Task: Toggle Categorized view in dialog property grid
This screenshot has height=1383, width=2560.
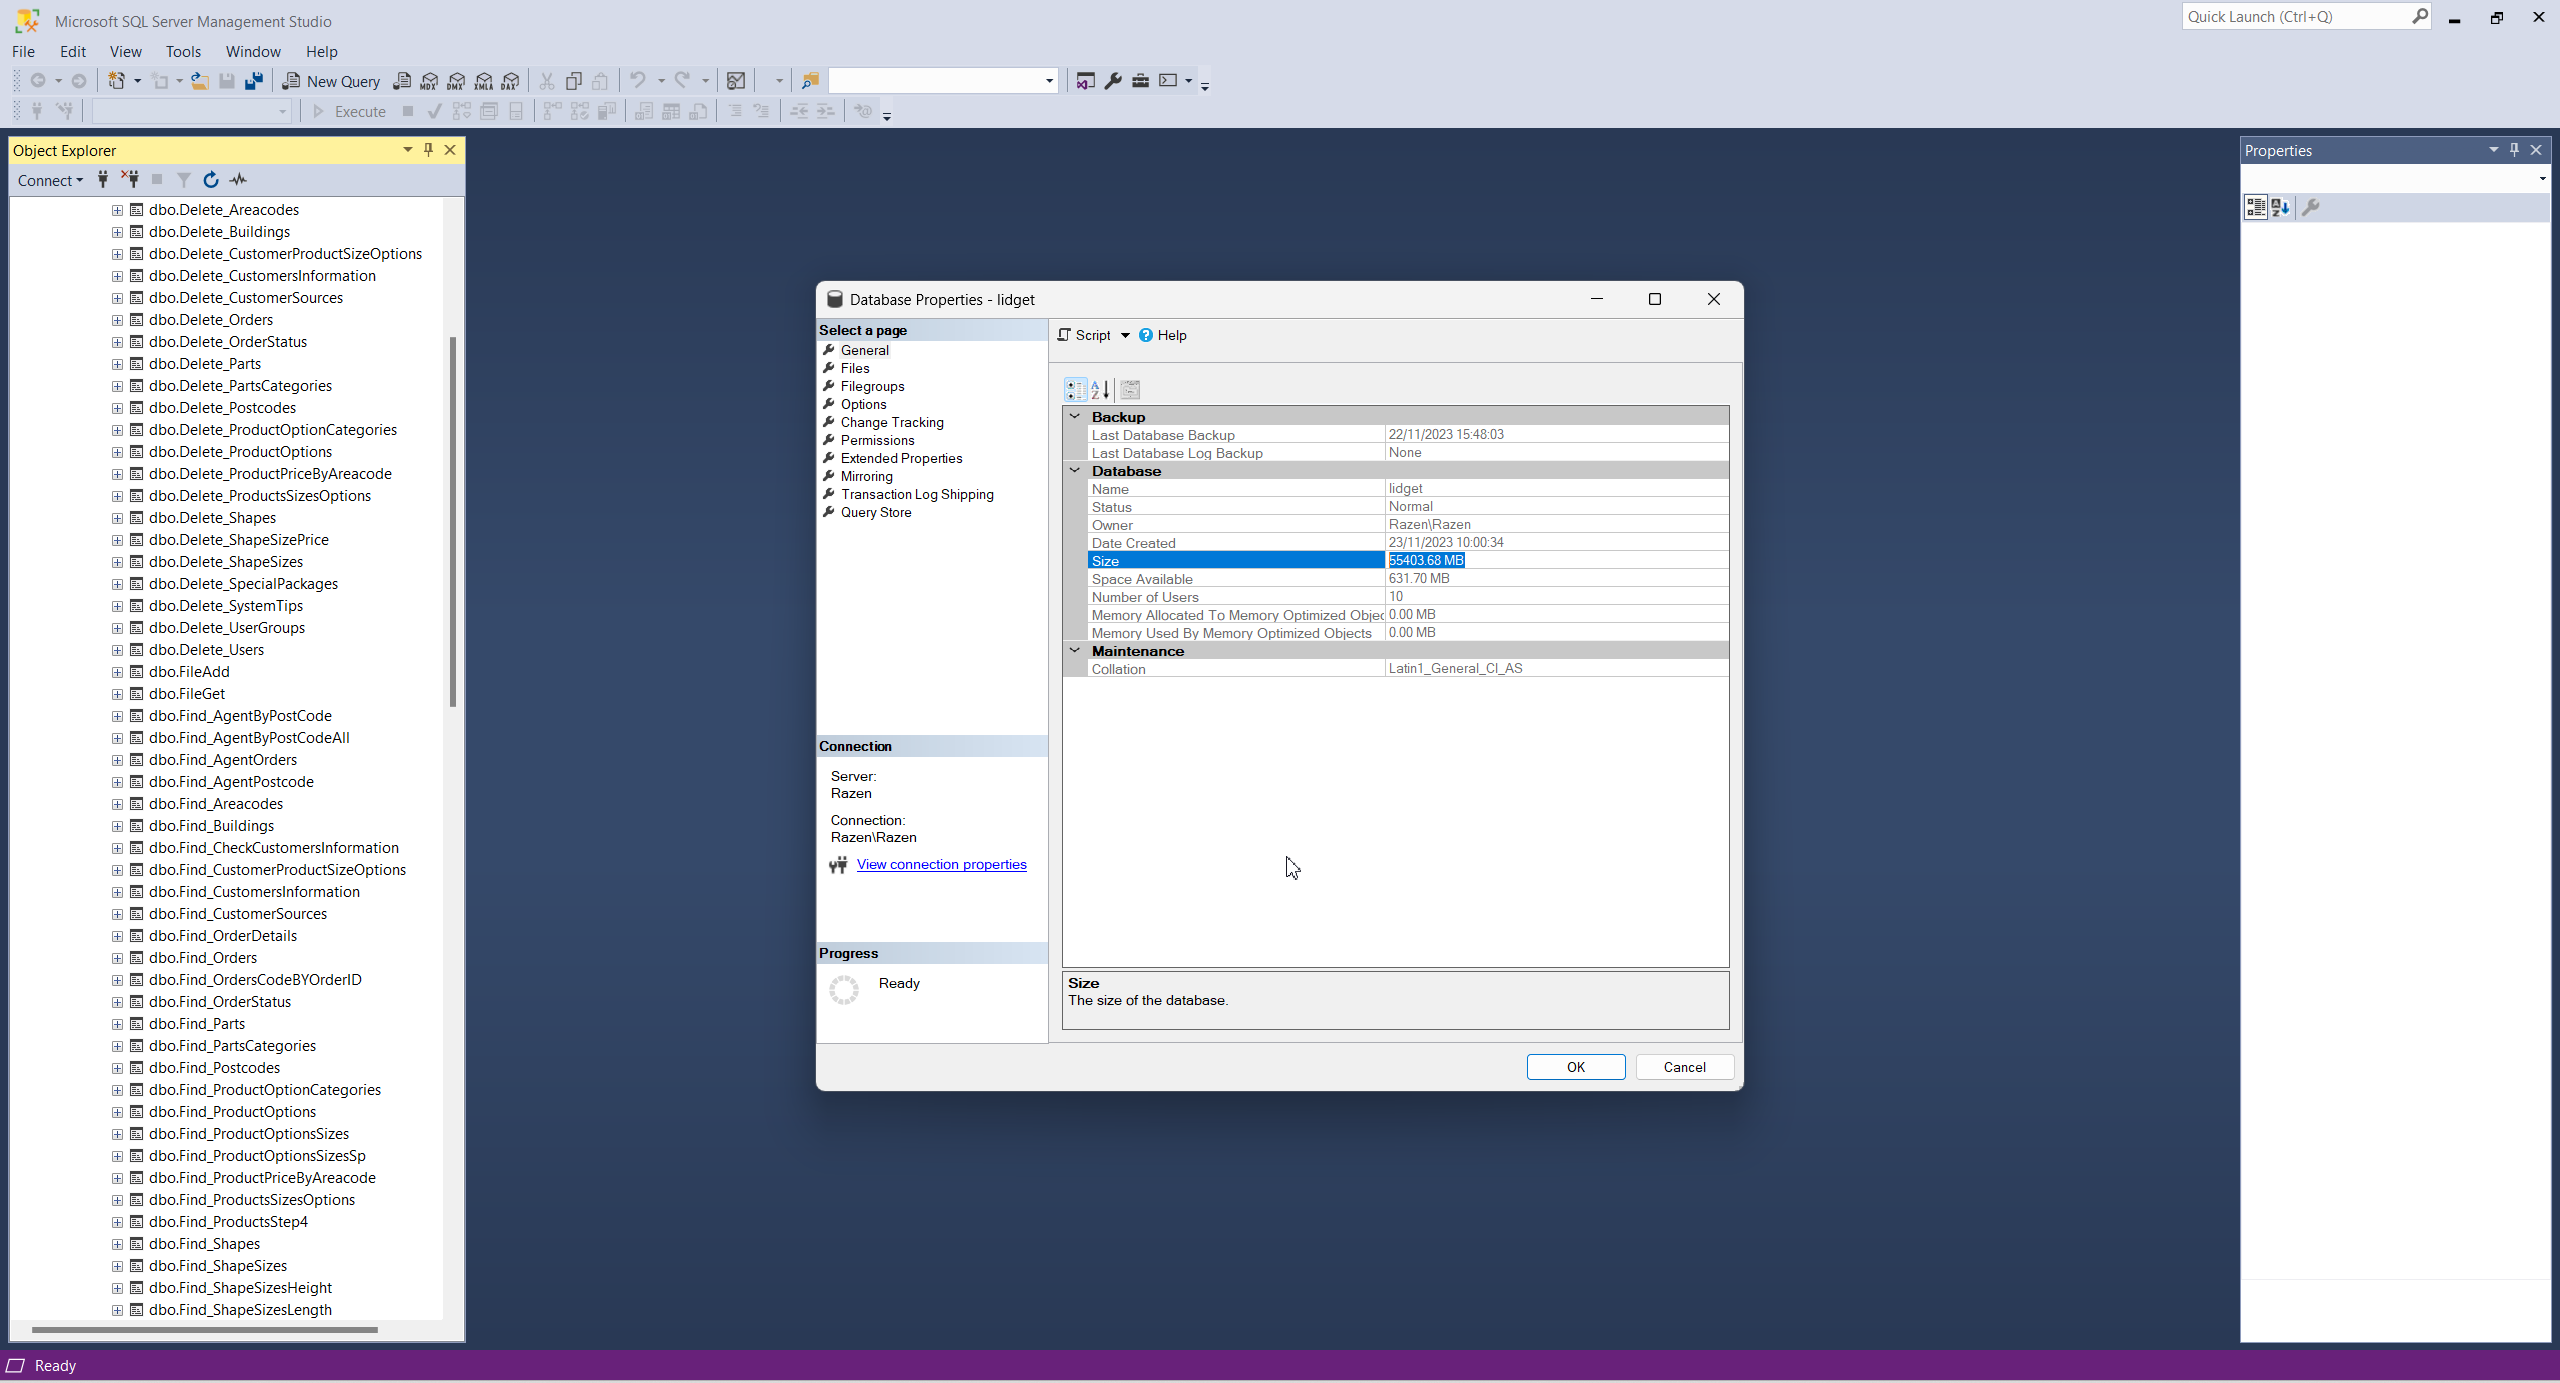Action: tap(1075, 390)
